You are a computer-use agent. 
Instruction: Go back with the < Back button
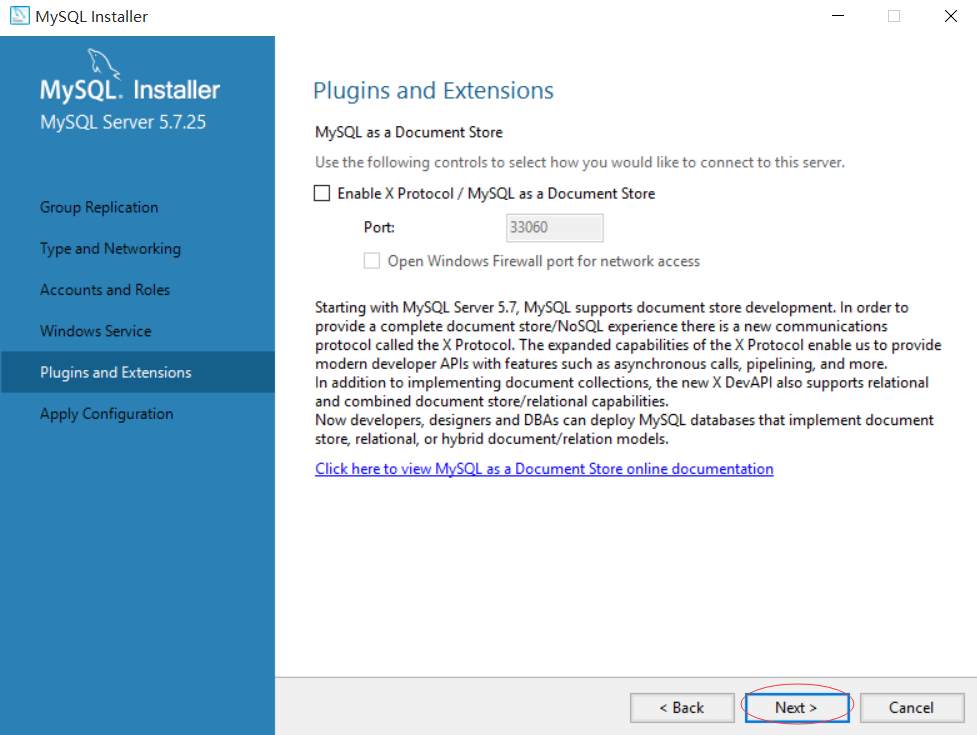682,708
